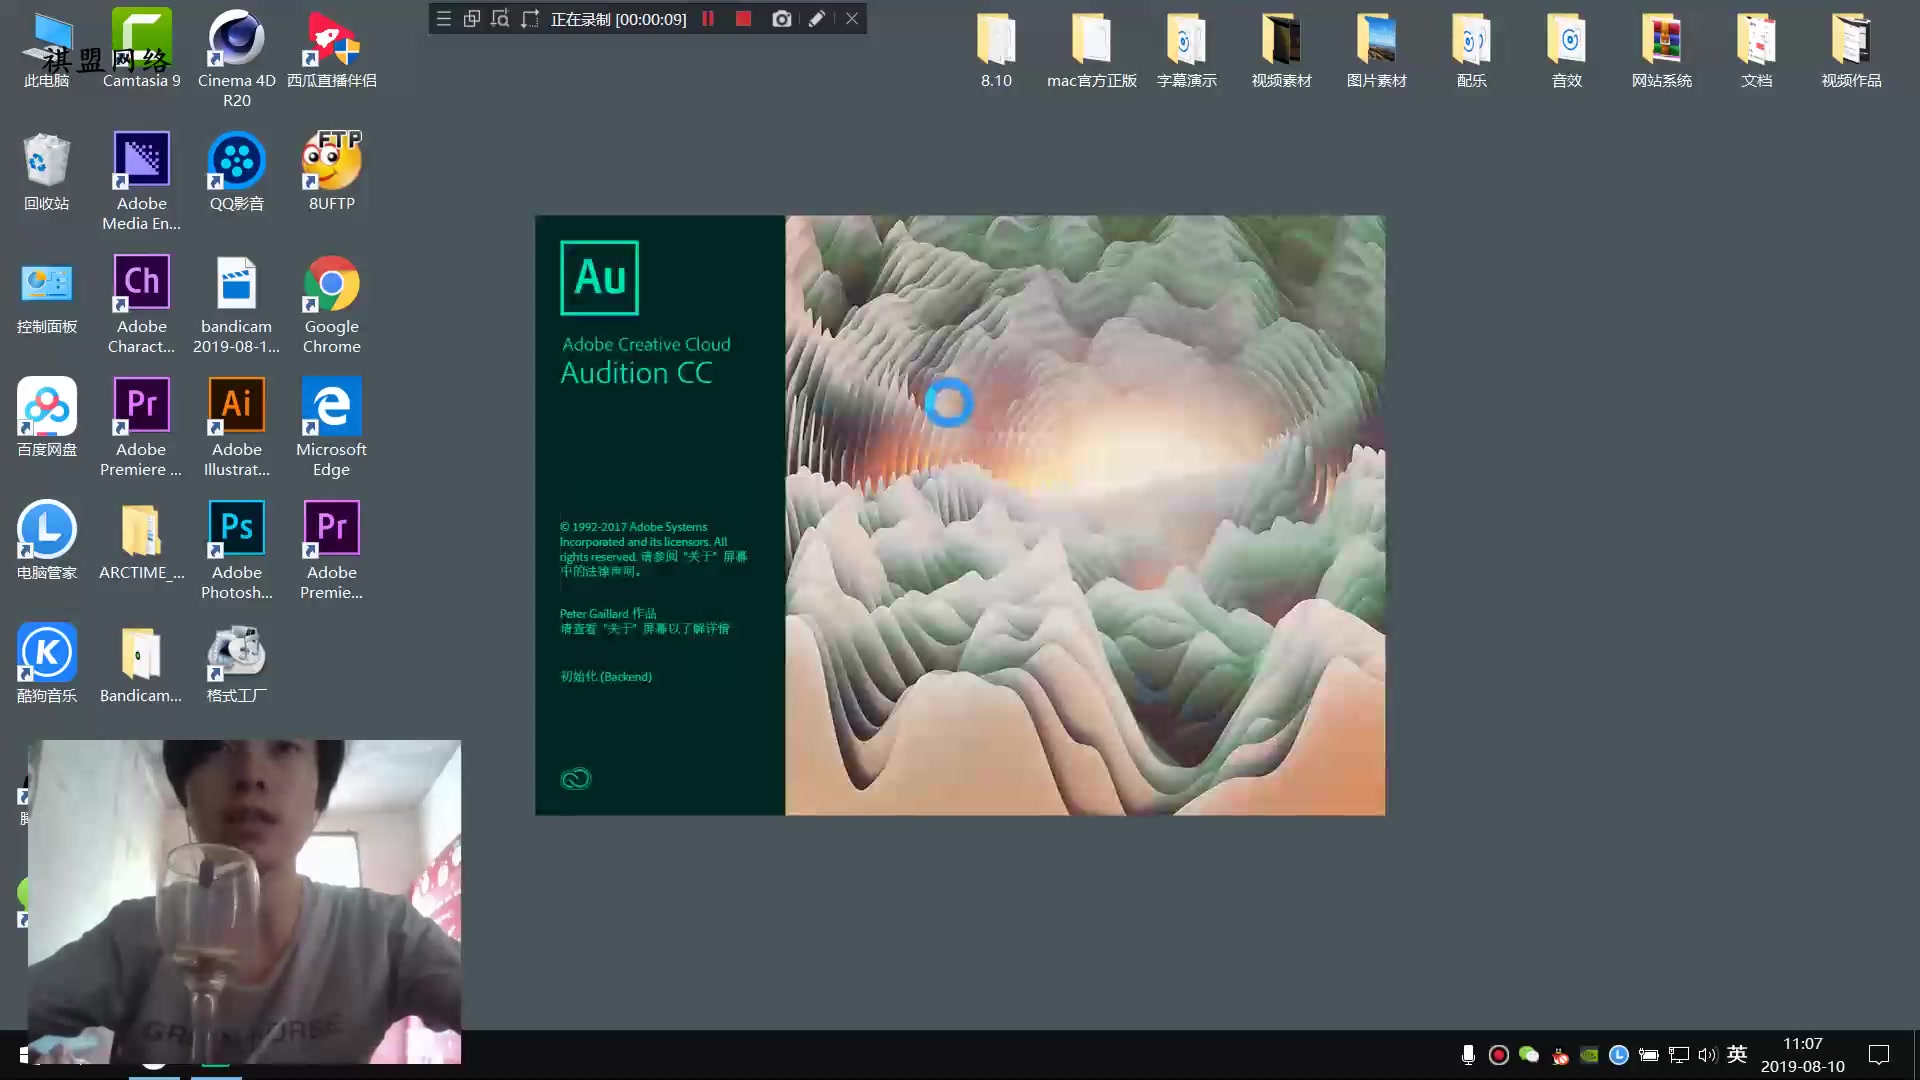This screenshot has height=1080, width=1920.
Task: Pause the screen recording
Action: (x=708, y=18)
